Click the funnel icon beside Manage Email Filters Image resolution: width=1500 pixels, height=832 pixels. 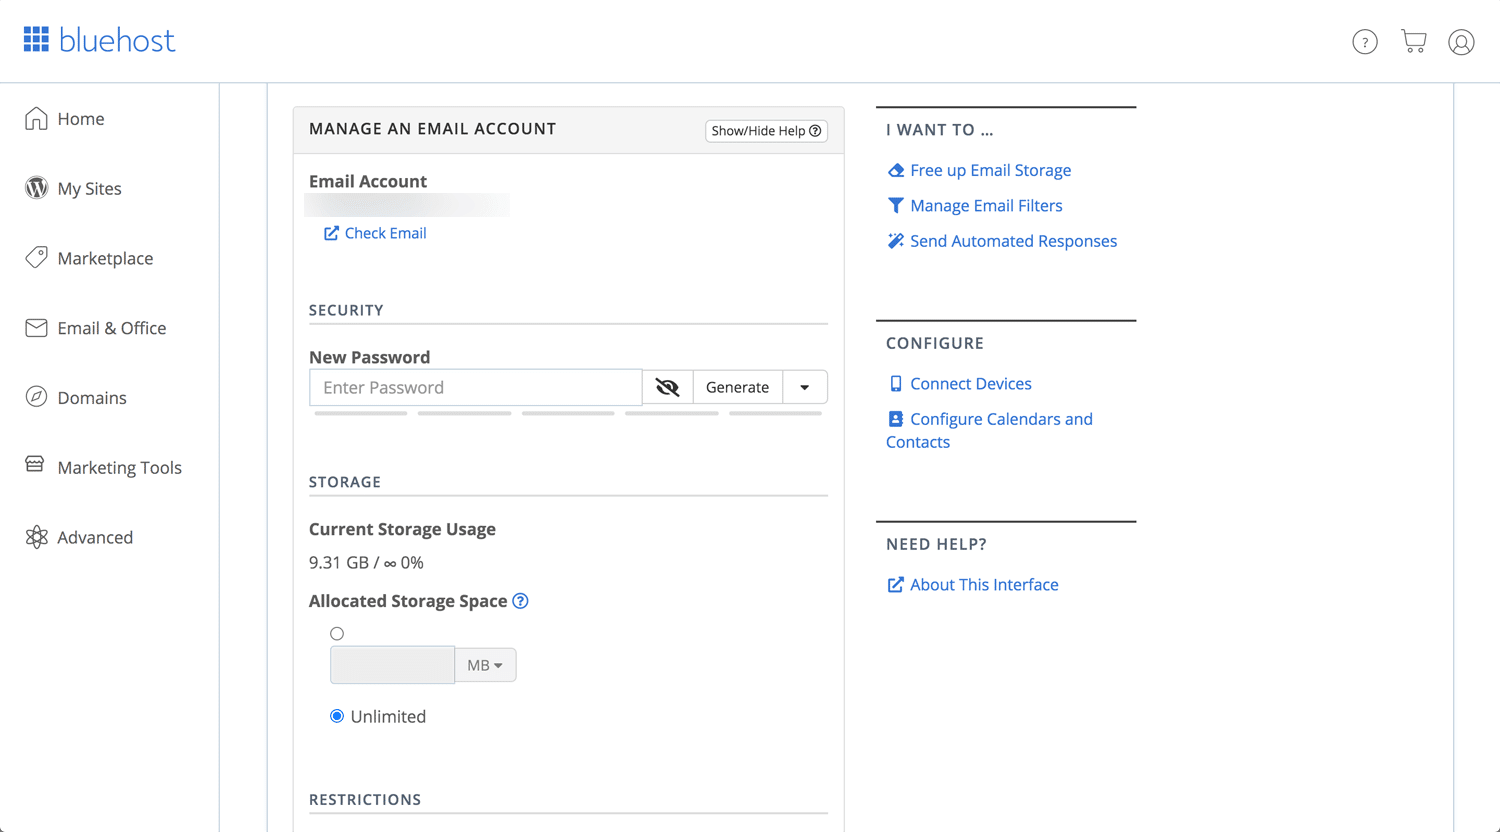(896, 206)
